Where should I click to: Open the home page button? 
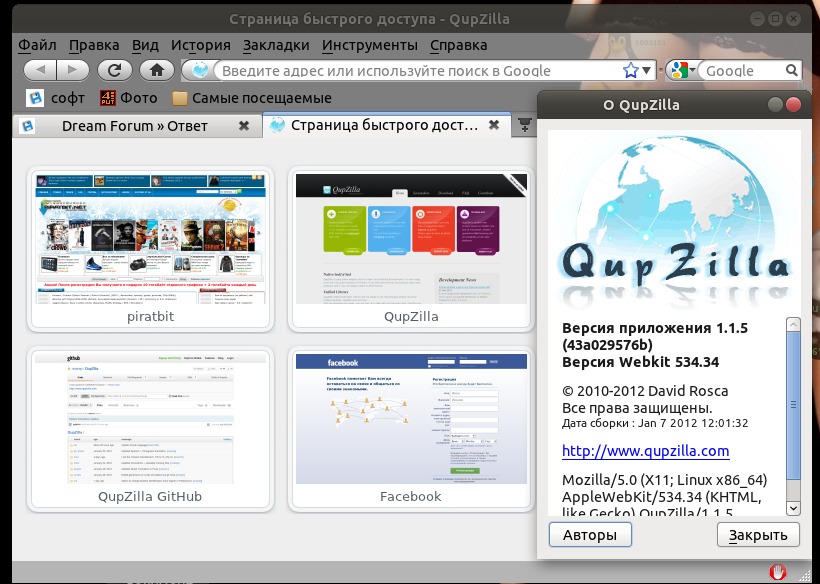[157, 70]
